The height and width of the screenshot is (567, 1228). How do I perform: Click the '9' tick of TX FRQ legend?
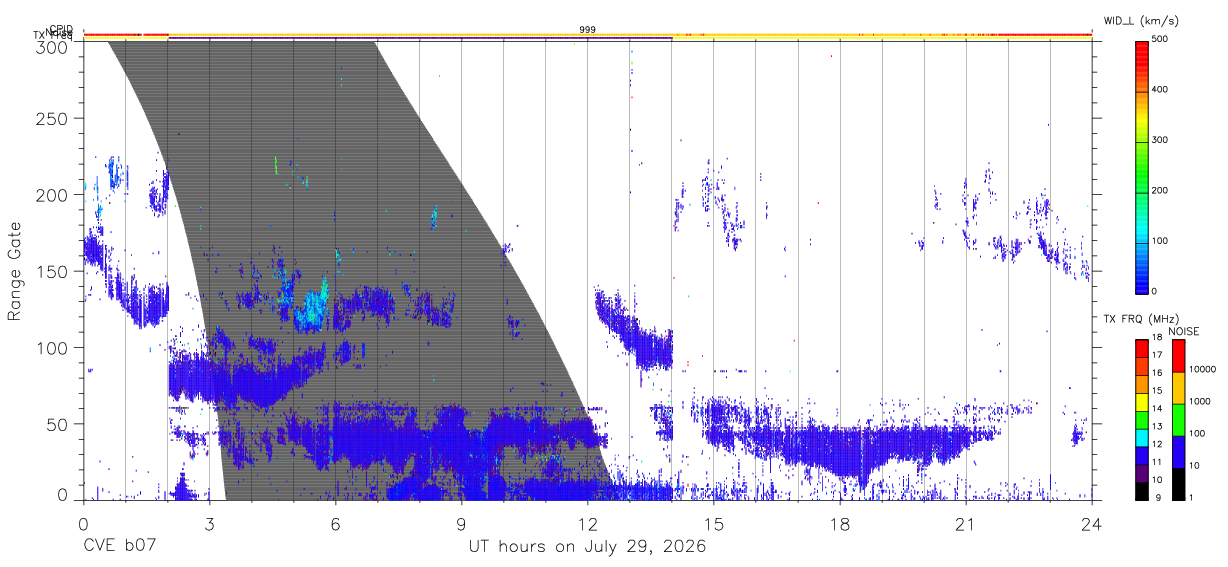pos(1158,498)
